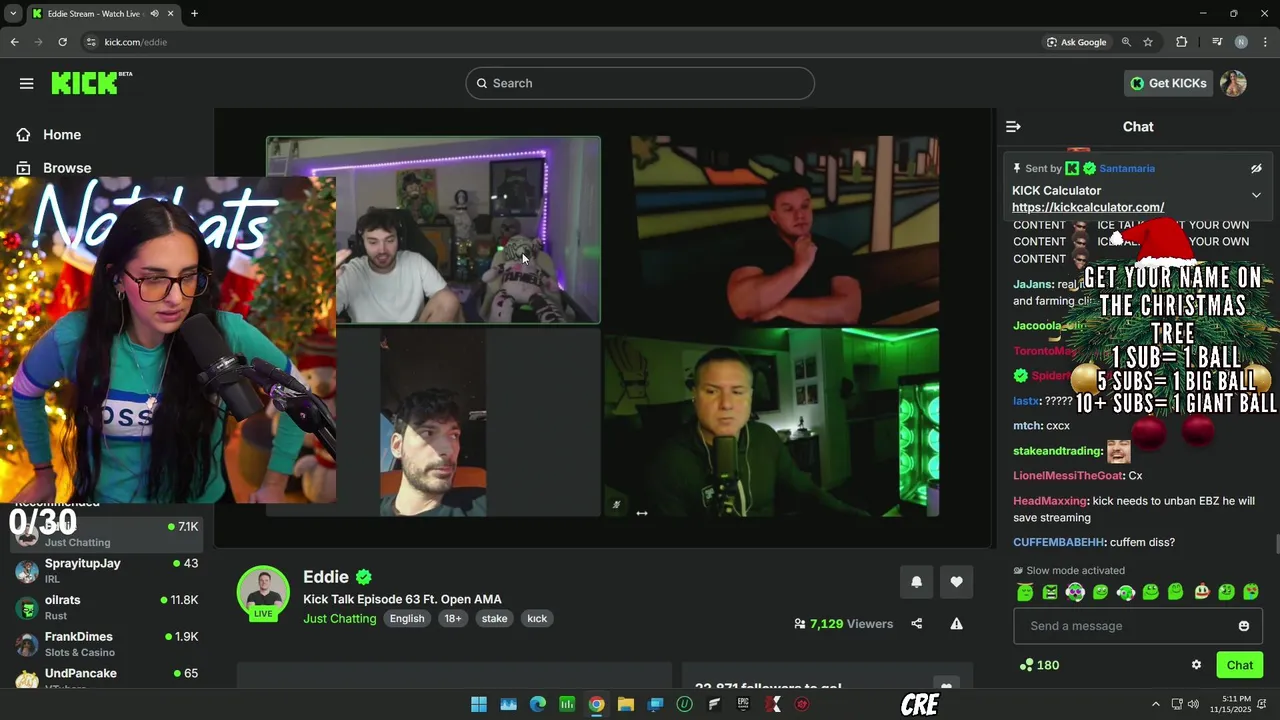Open UndPancake recommended channel
Viewport: 1280px width, 720px height.
107,677
